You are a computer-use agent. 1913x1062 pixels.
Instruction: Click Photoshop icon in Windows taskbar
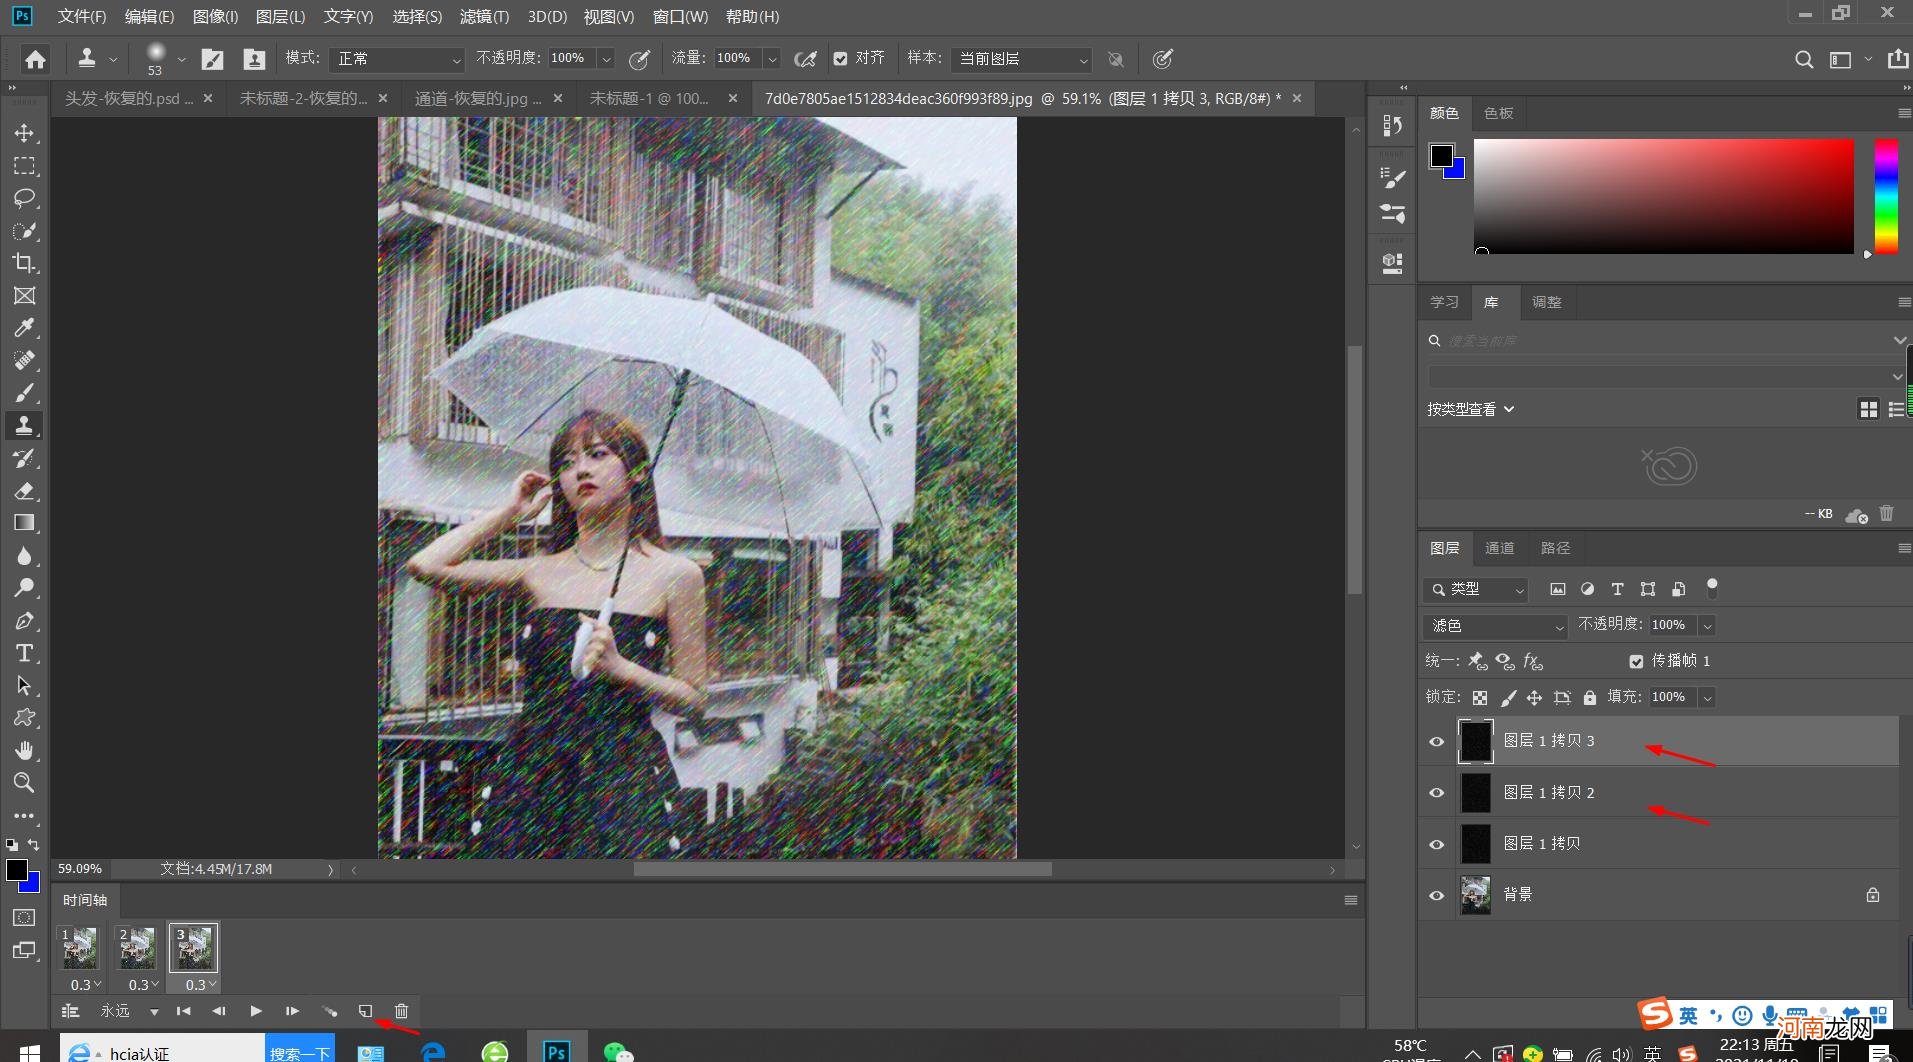click(x=556, y=1050)
